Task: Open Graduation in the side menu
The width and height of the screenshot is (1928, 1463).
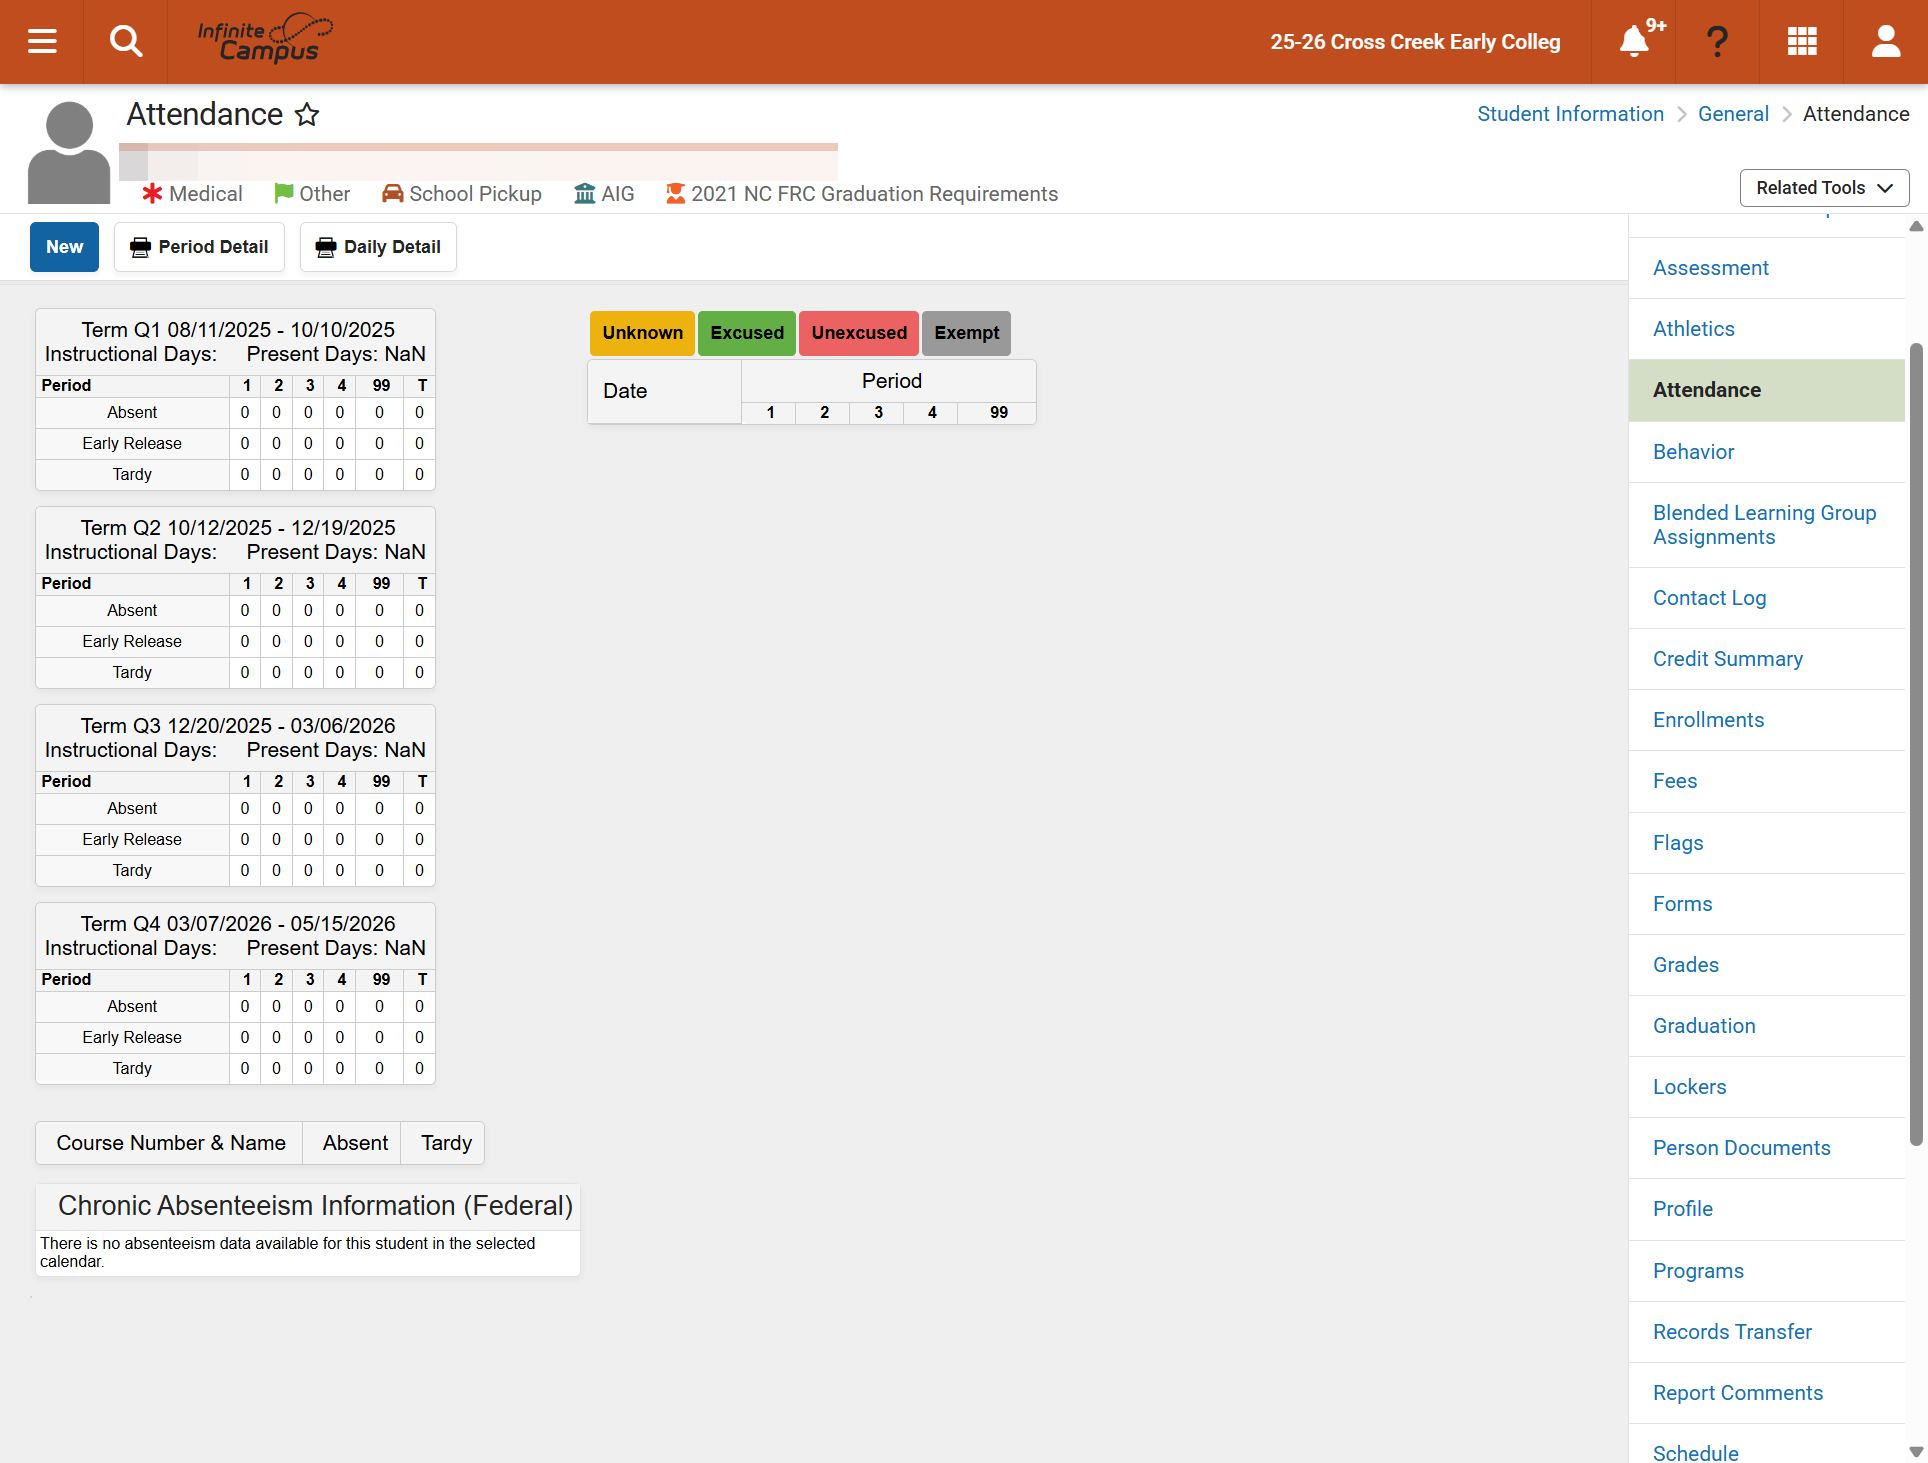Action: pos(1767,1026)
